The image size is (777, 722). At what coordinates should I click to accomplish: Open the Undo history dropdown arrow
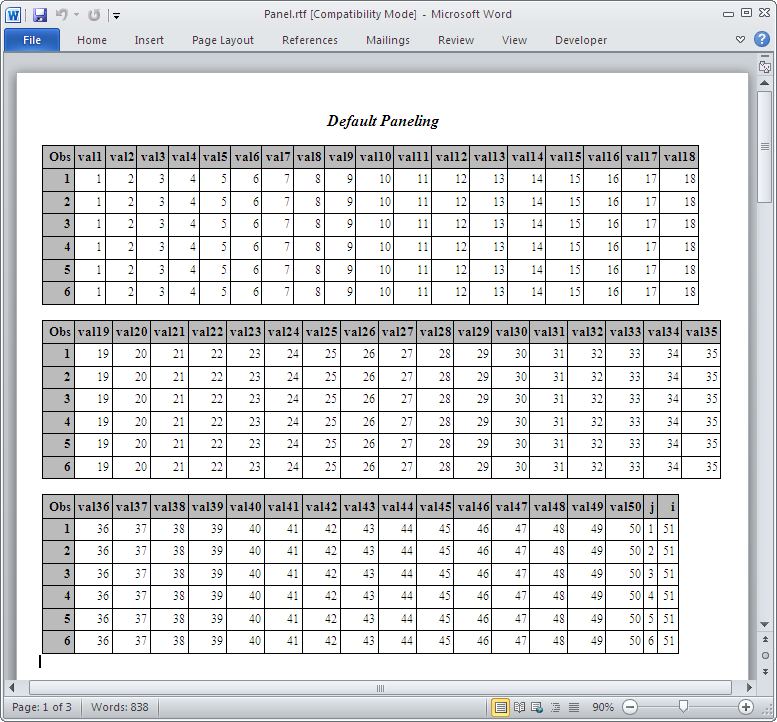tap(76, 15)
